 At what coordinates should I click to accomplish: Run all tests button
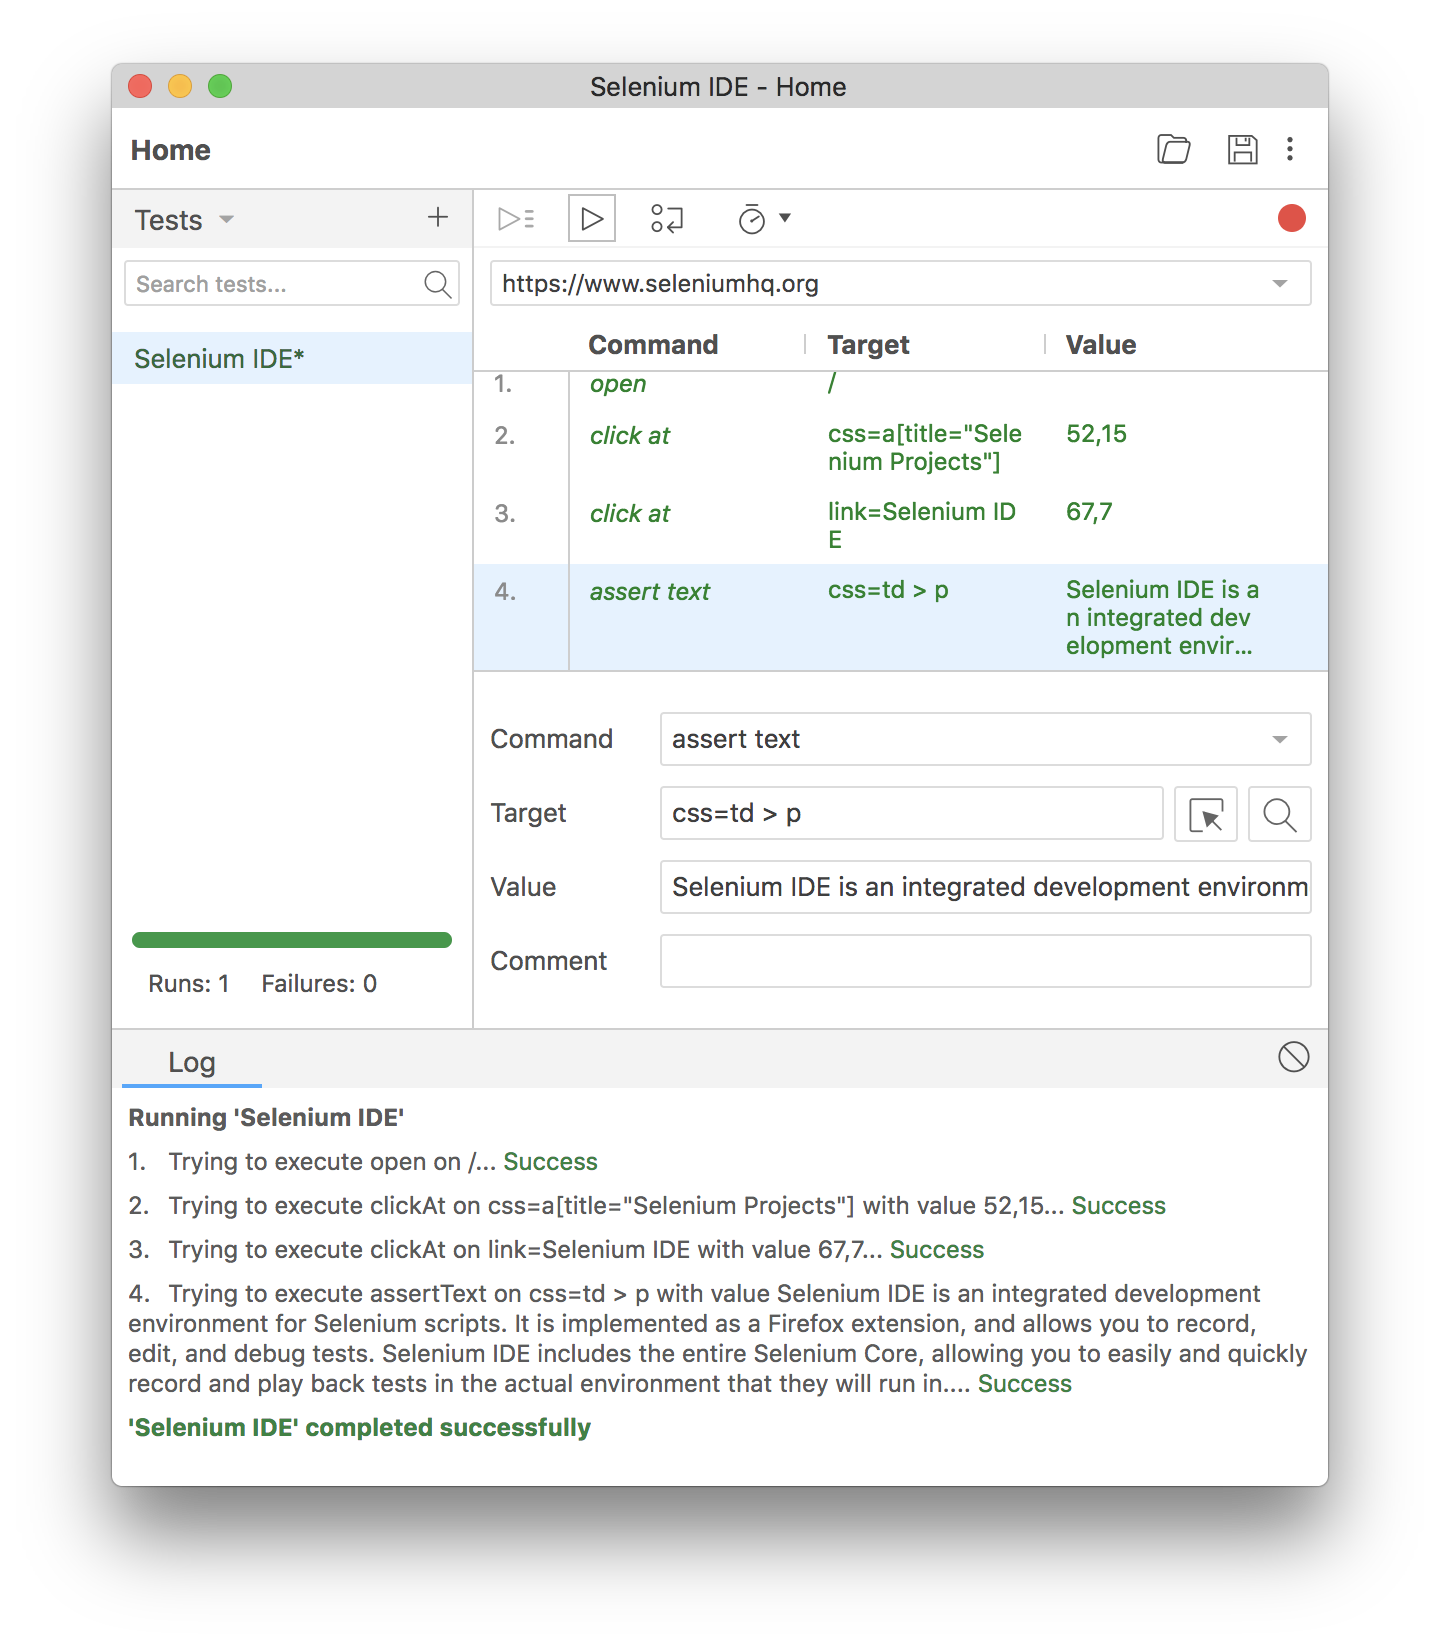517,218
